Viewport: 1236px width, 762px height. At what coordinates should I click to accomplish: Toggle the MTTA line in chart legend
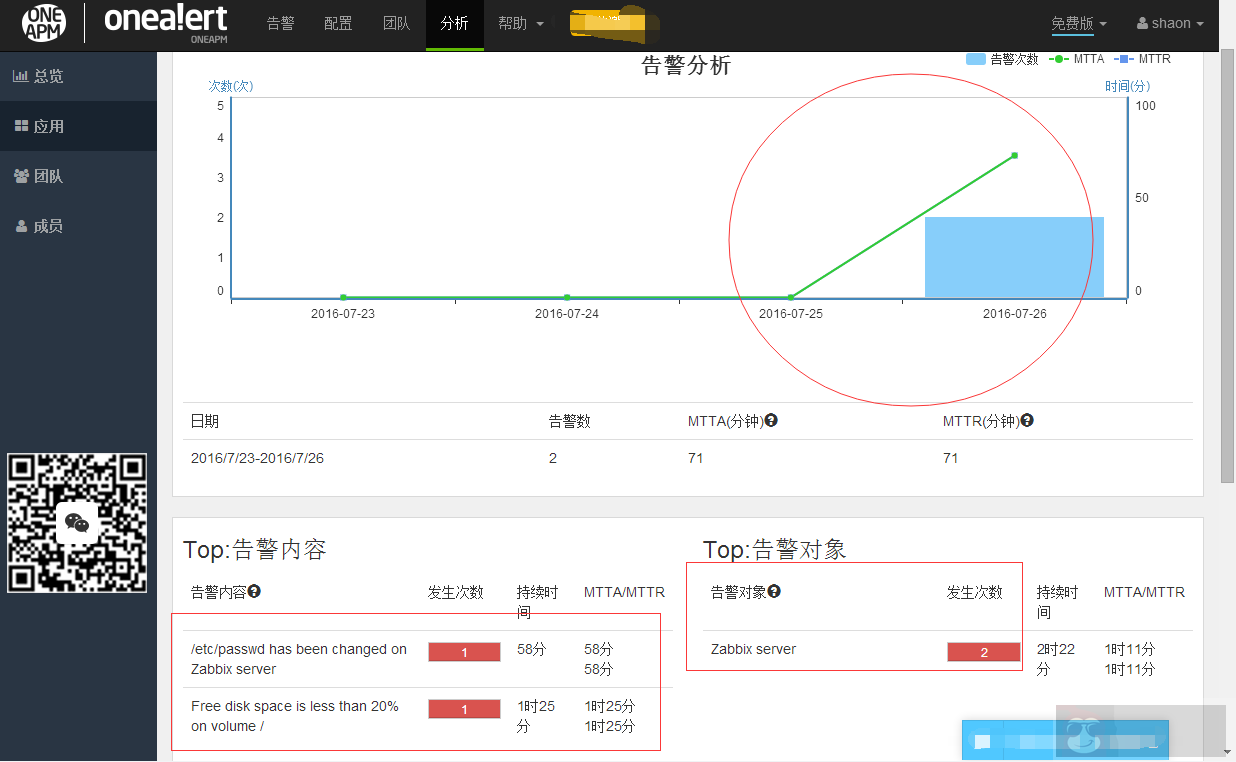(x=1071, y=59)
